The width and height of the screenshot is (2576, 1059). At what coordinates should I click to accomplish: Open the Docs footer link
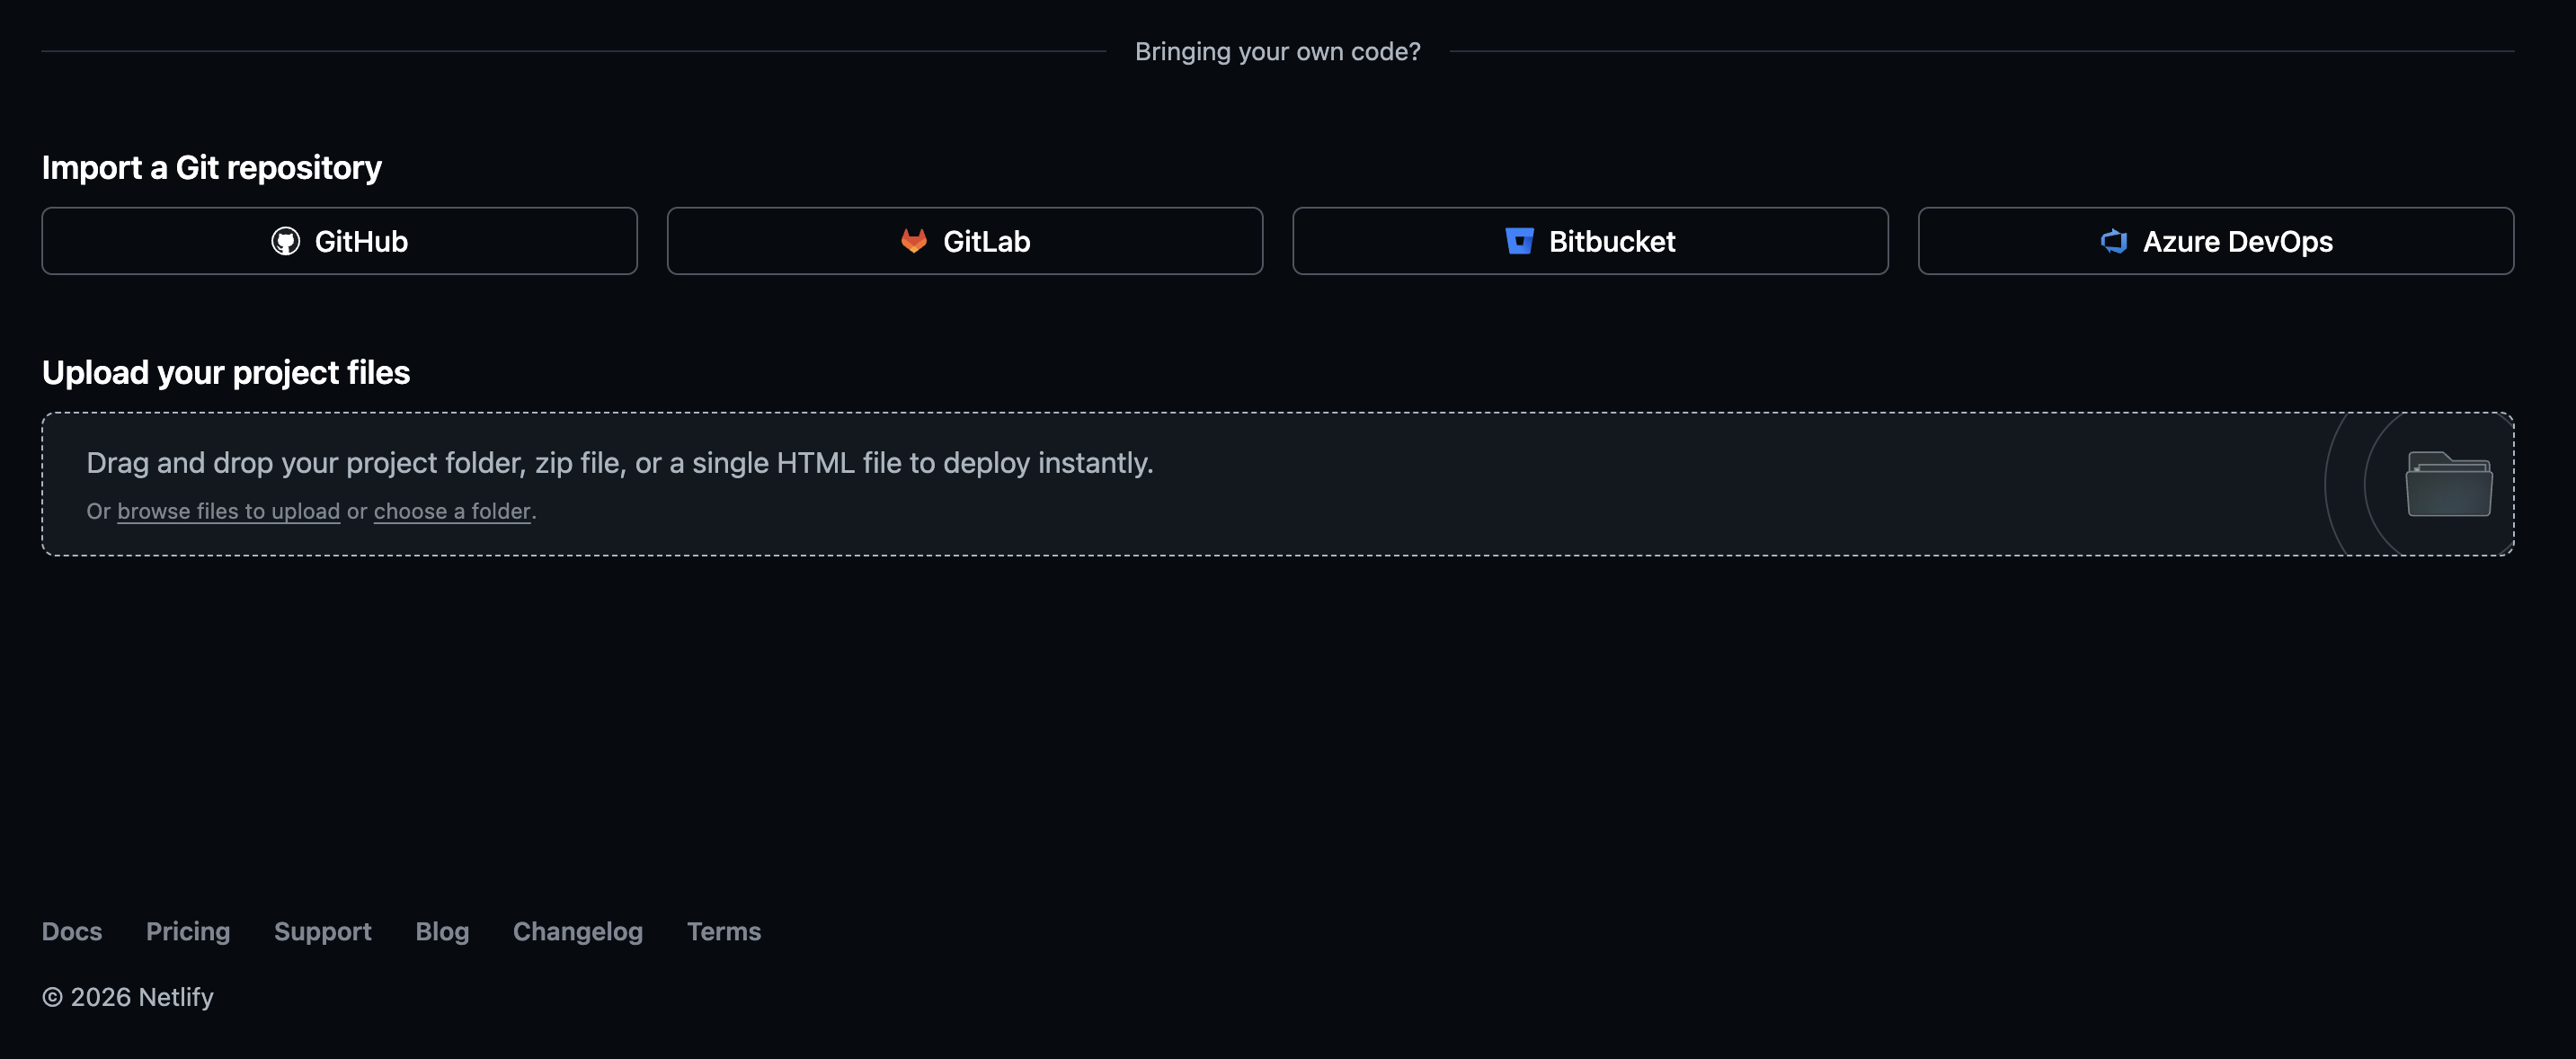(72, 931)
